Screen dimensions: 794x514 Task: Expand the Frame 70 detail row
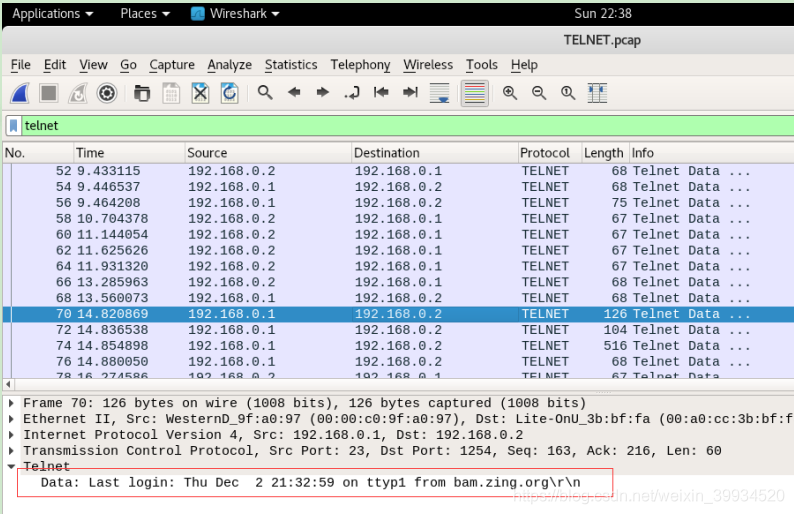11,403
